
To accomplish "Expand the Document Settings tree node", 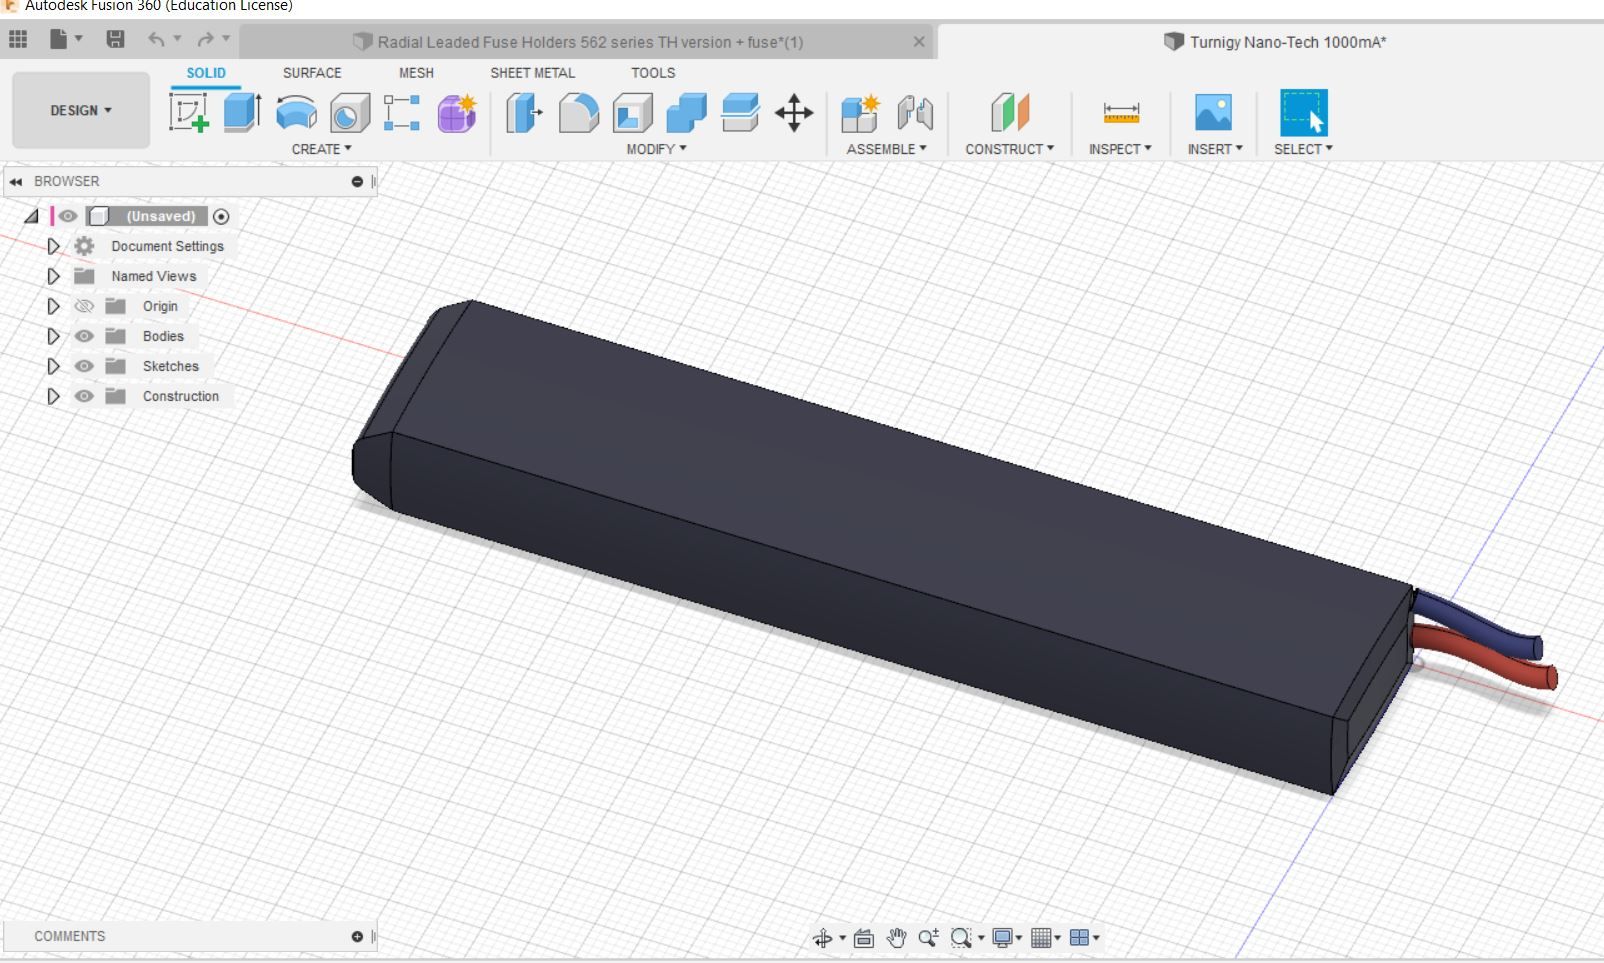I will pos(54,246).
